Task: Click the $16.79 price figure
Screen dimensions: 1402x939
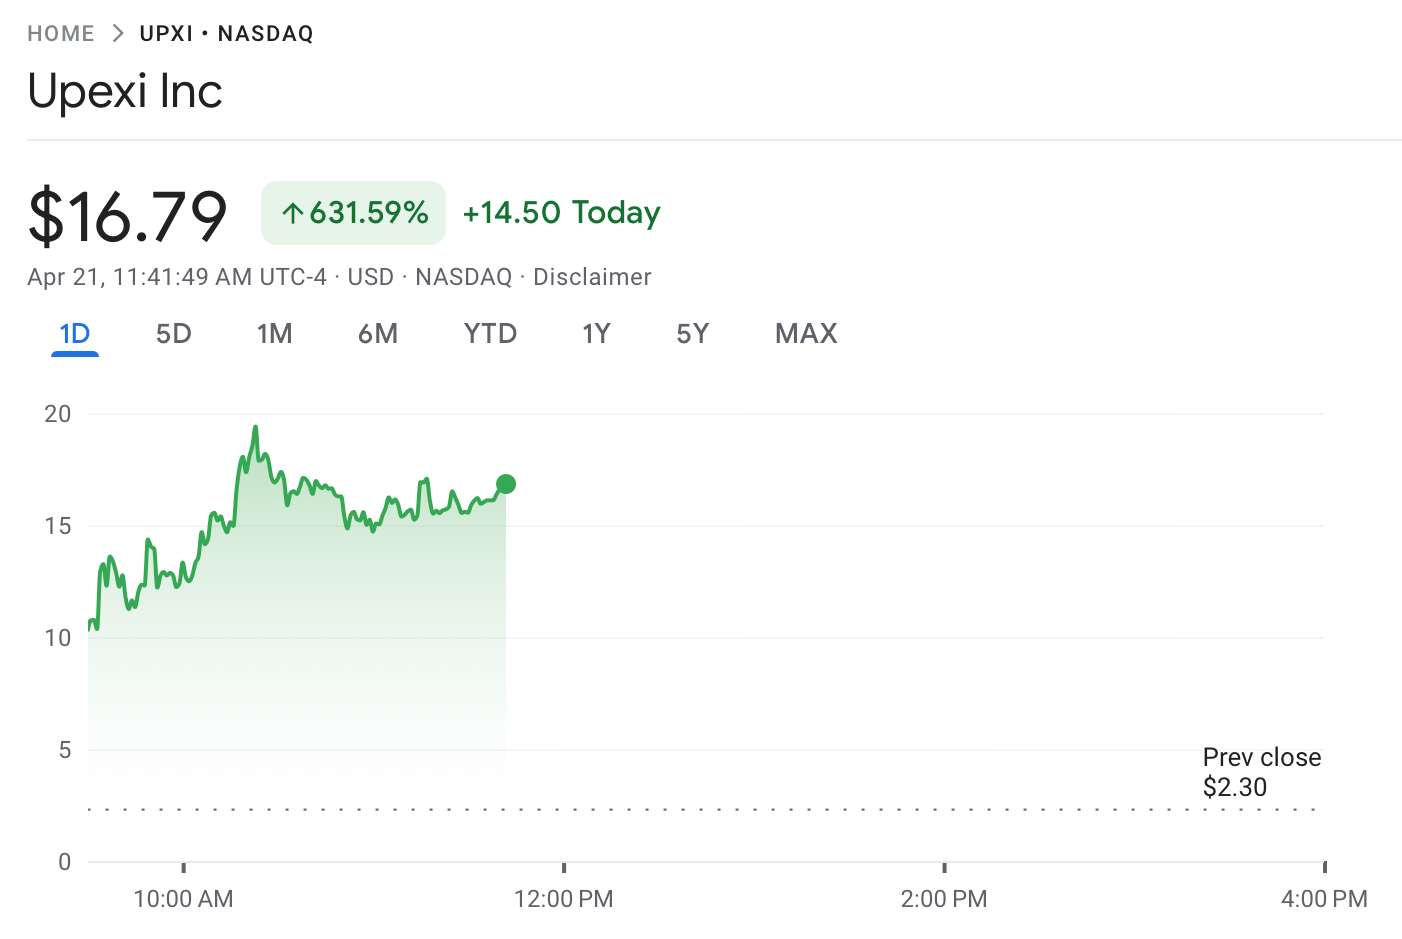Action: point(128,215)
